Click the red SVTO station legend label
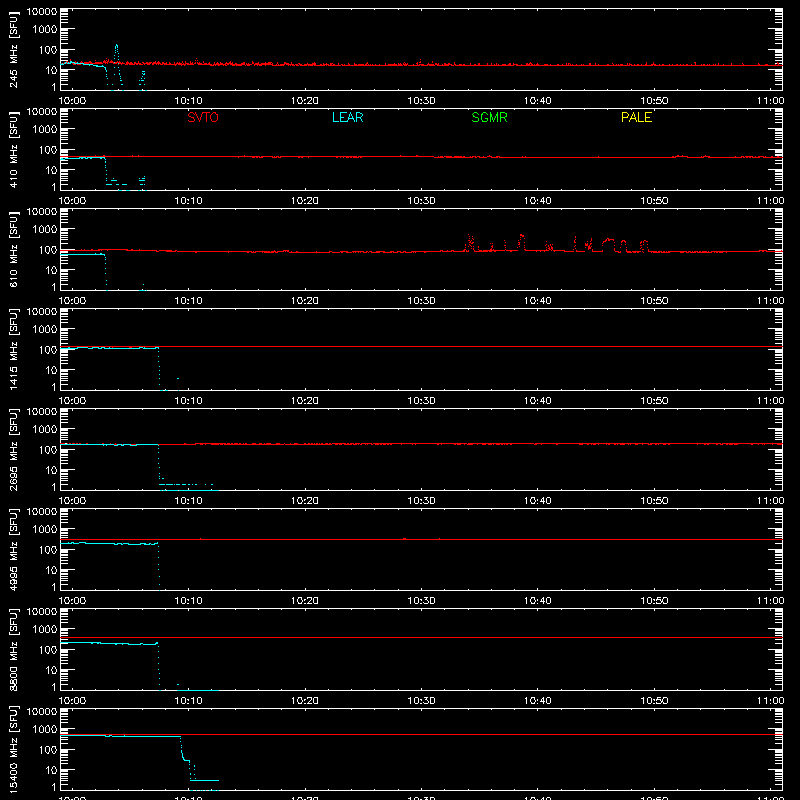This screenshot has height=800, width=800. (203, 117)
